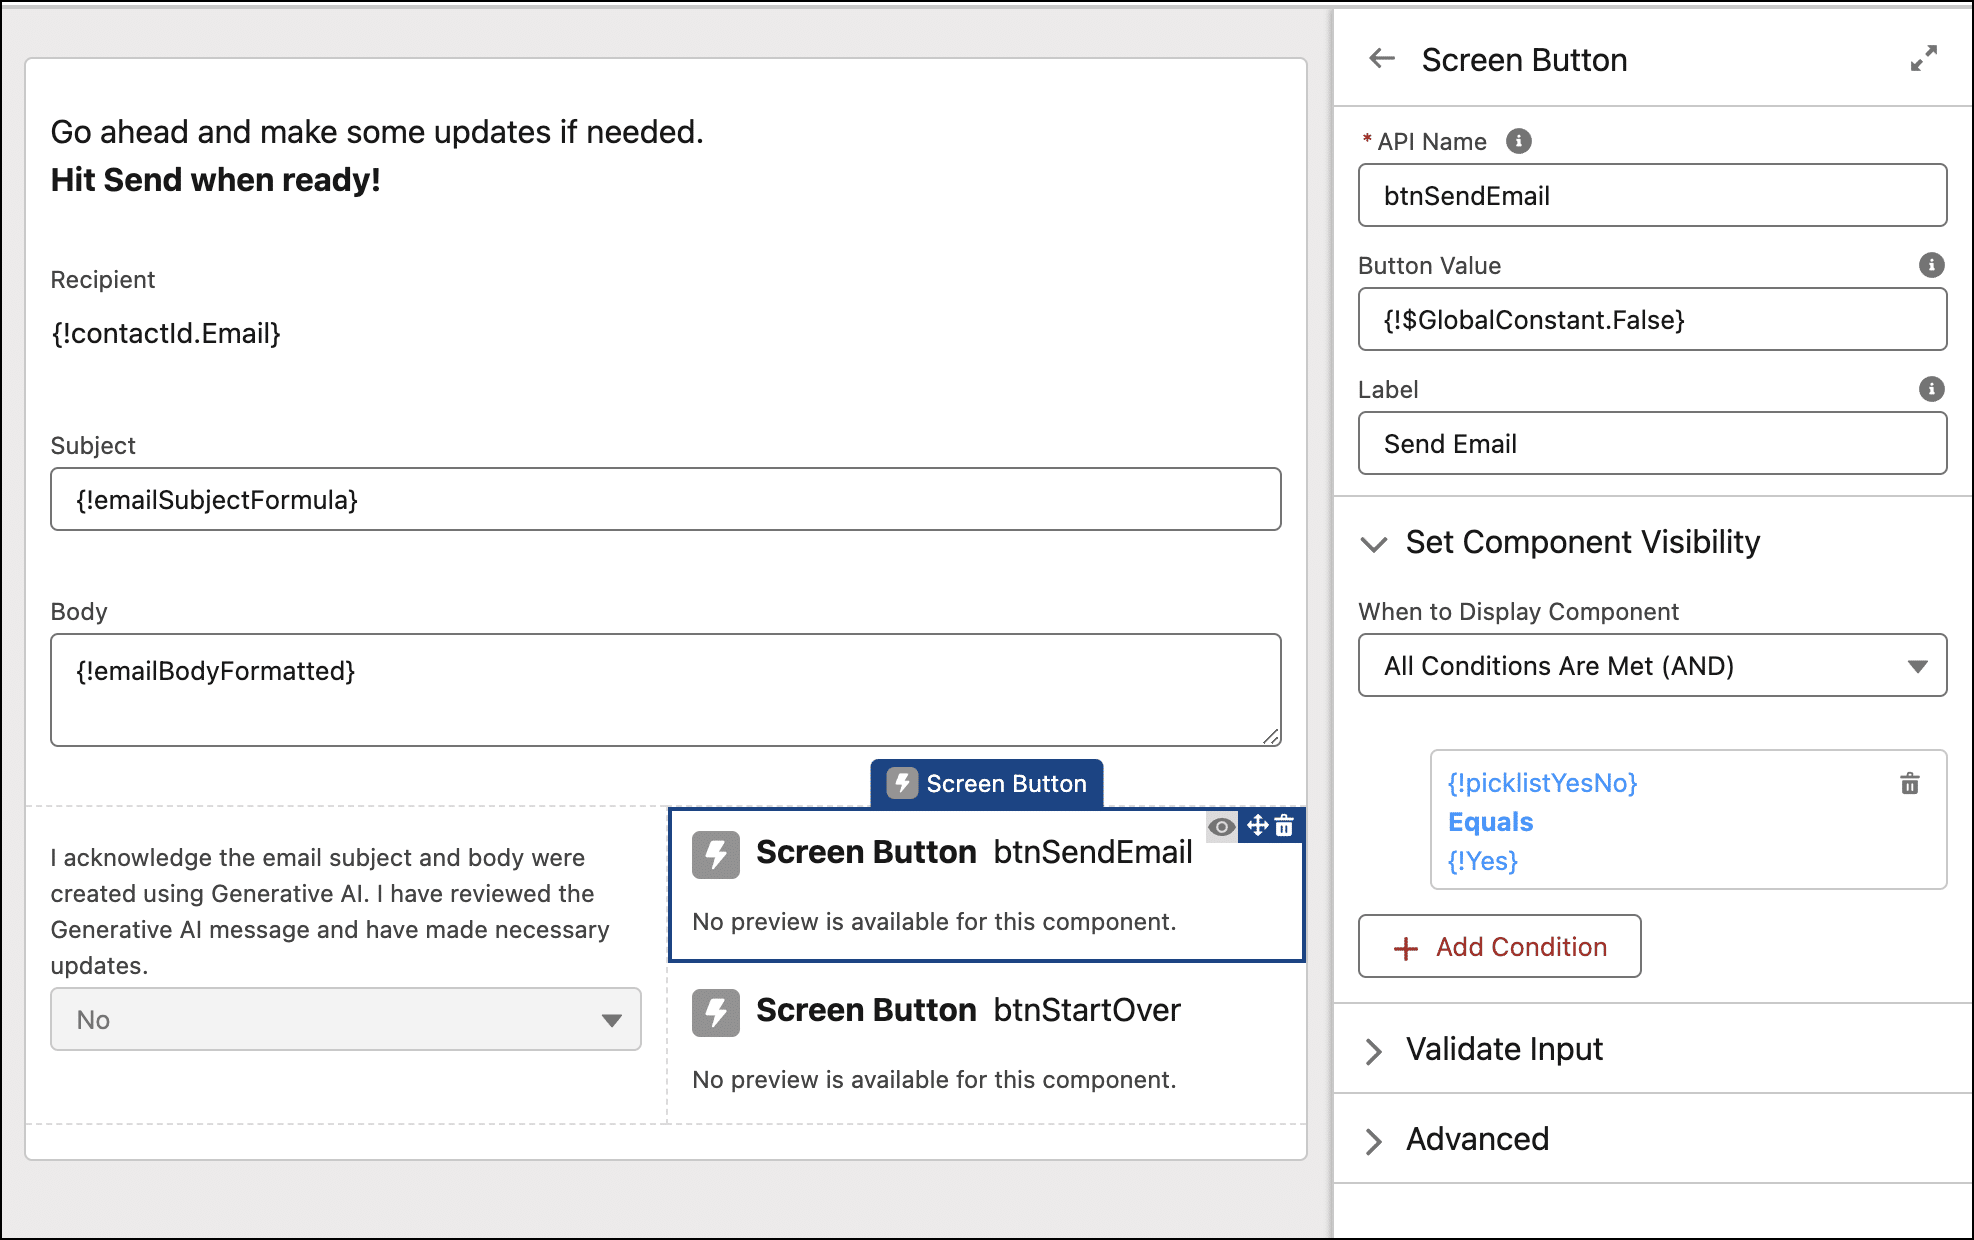
Task: Click the plus icon in Add Condition
Action: click(x=1406, y=948)
